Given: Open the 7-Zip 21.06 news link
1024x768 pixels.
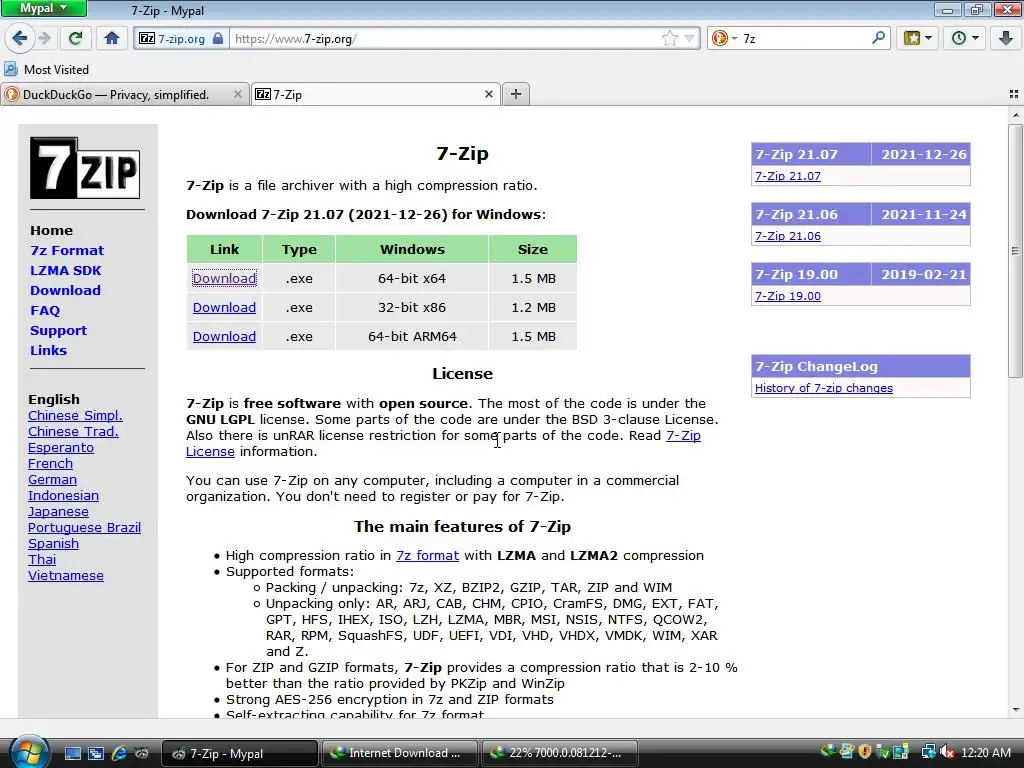Looking at the screenshot, I should pos(788,236).
